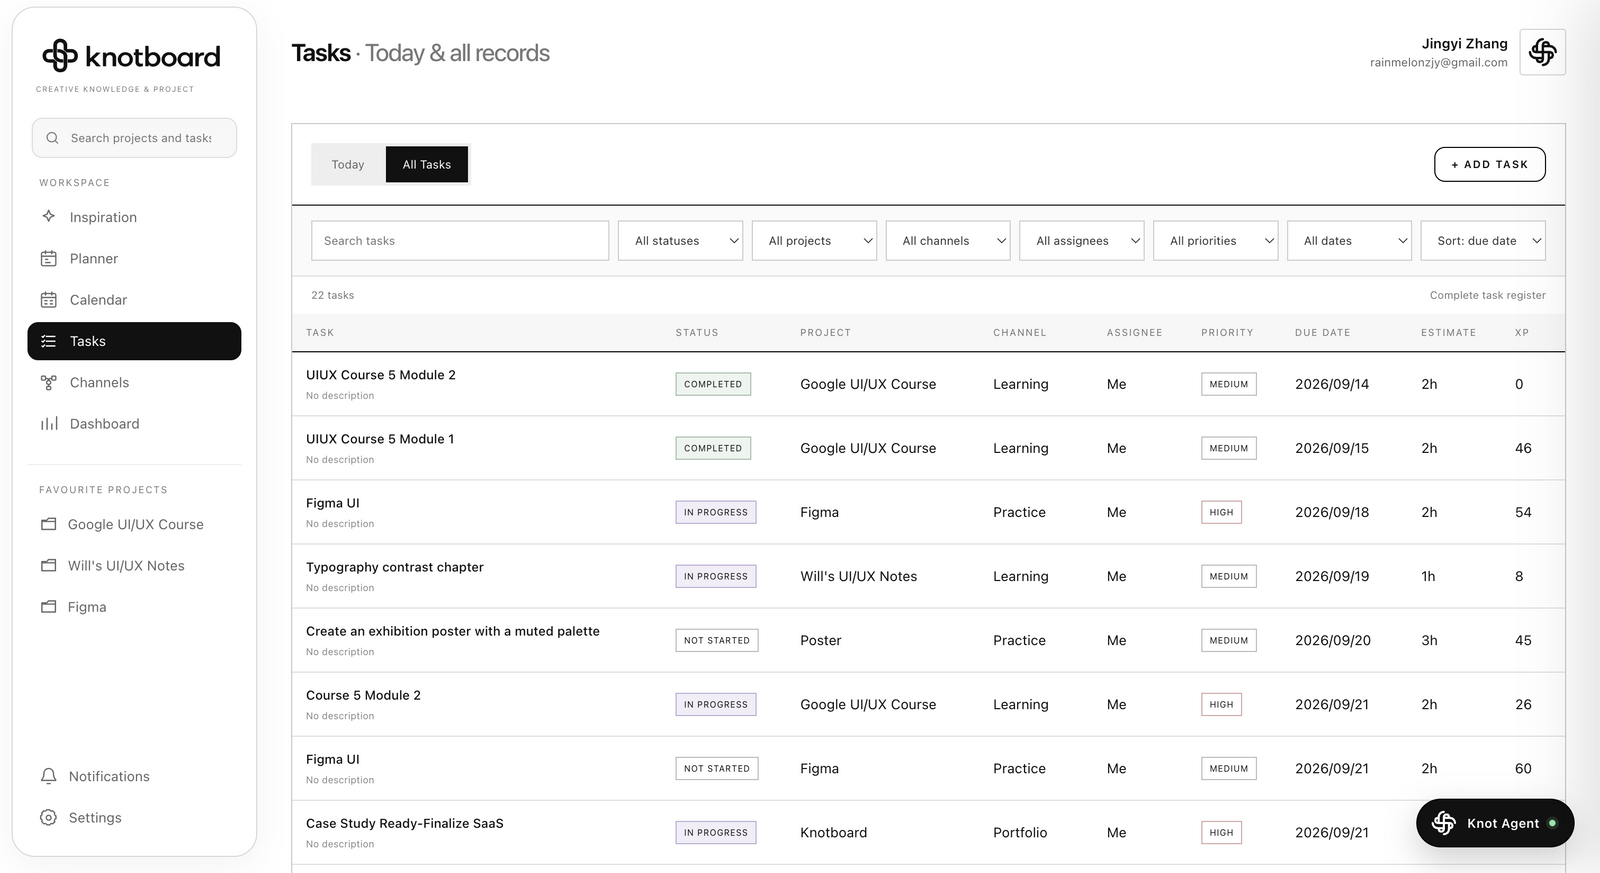Click the Figma folder icon in favourites
This screenshot has height=873, width=1600.
(48, 606)
